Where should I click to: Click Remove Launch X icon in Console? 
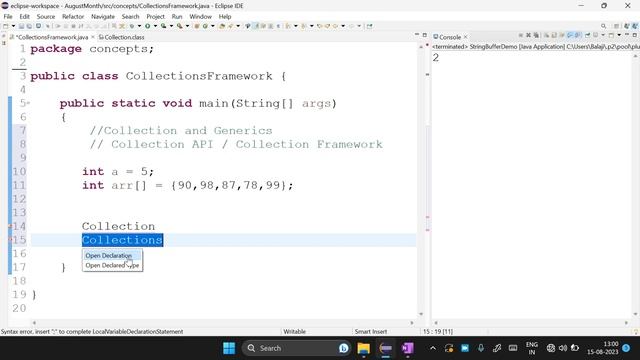529,36
